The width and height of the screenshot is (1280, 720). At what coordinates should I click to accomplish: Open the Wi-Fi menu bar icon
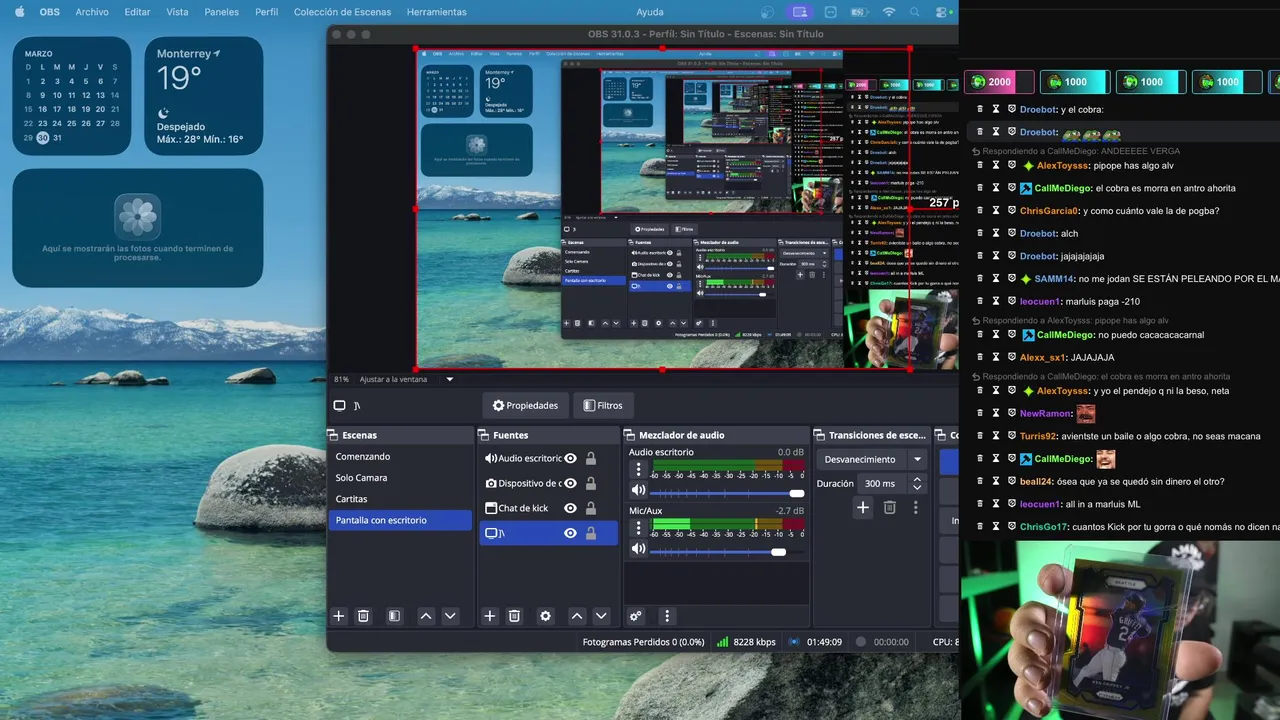click(889, 12)
